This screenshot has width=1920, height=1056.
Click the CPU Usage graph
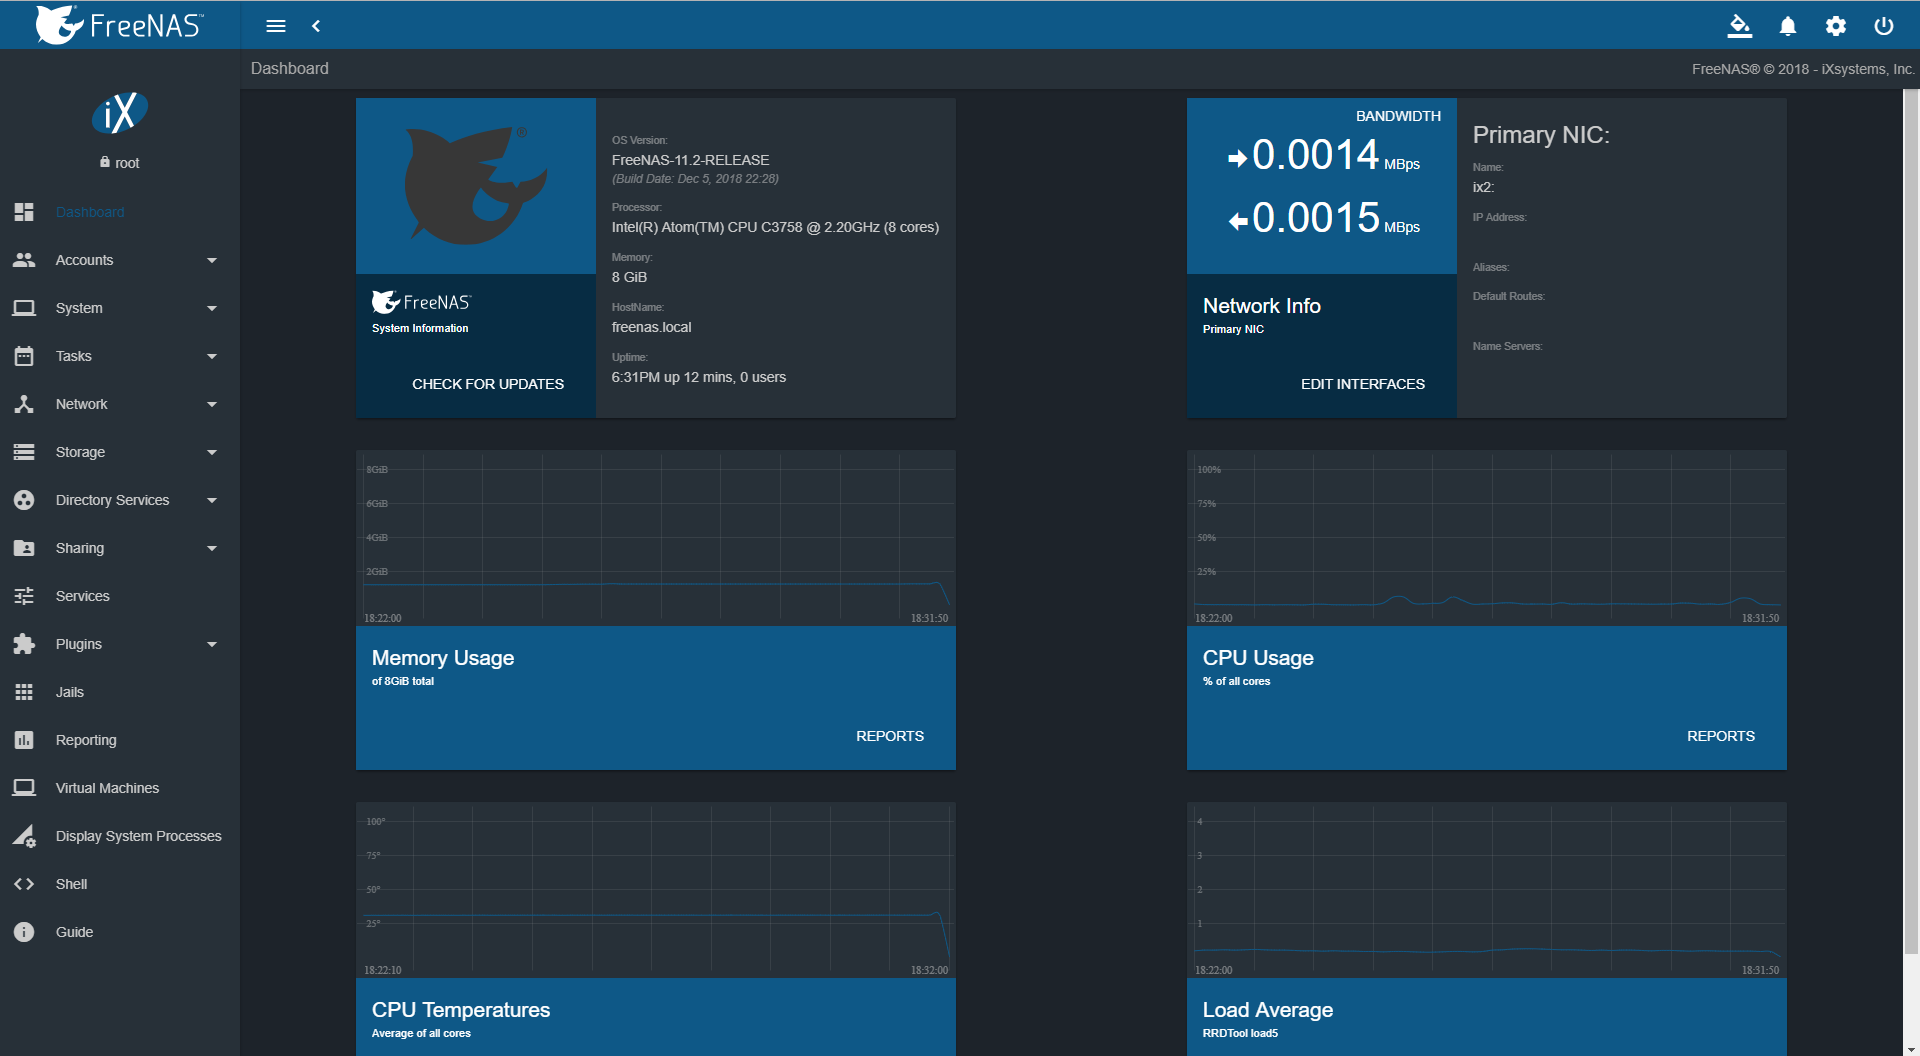point(1487,538)
